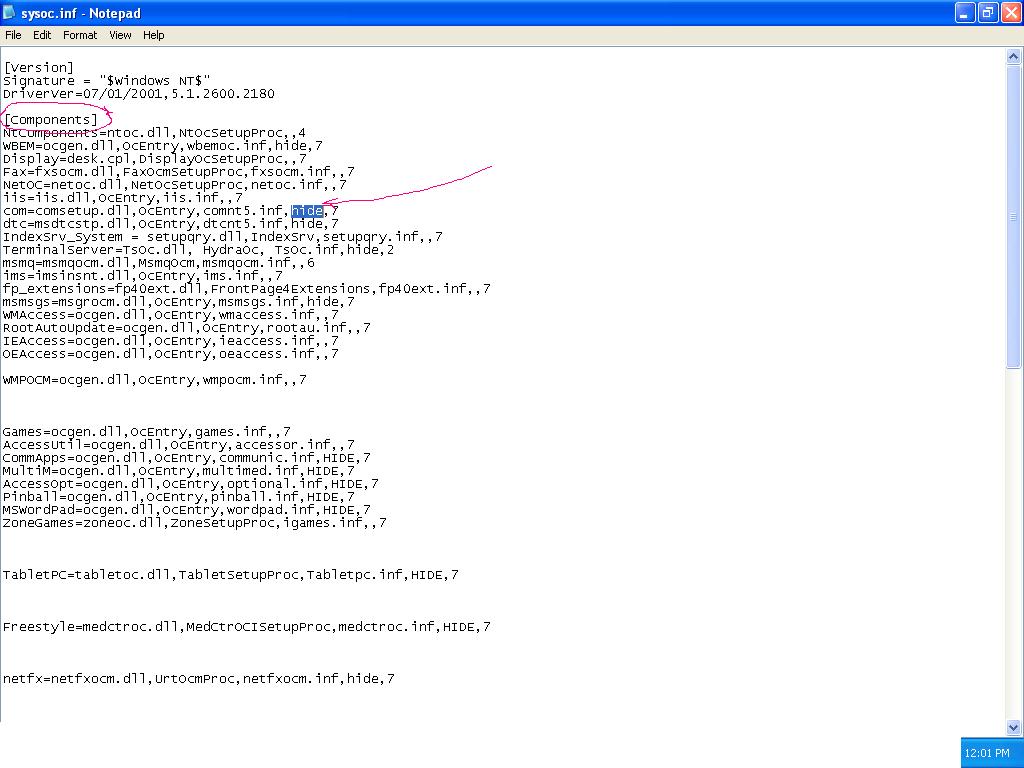
Task: Click the [Components] section header text
Action: tap(50, 120)
